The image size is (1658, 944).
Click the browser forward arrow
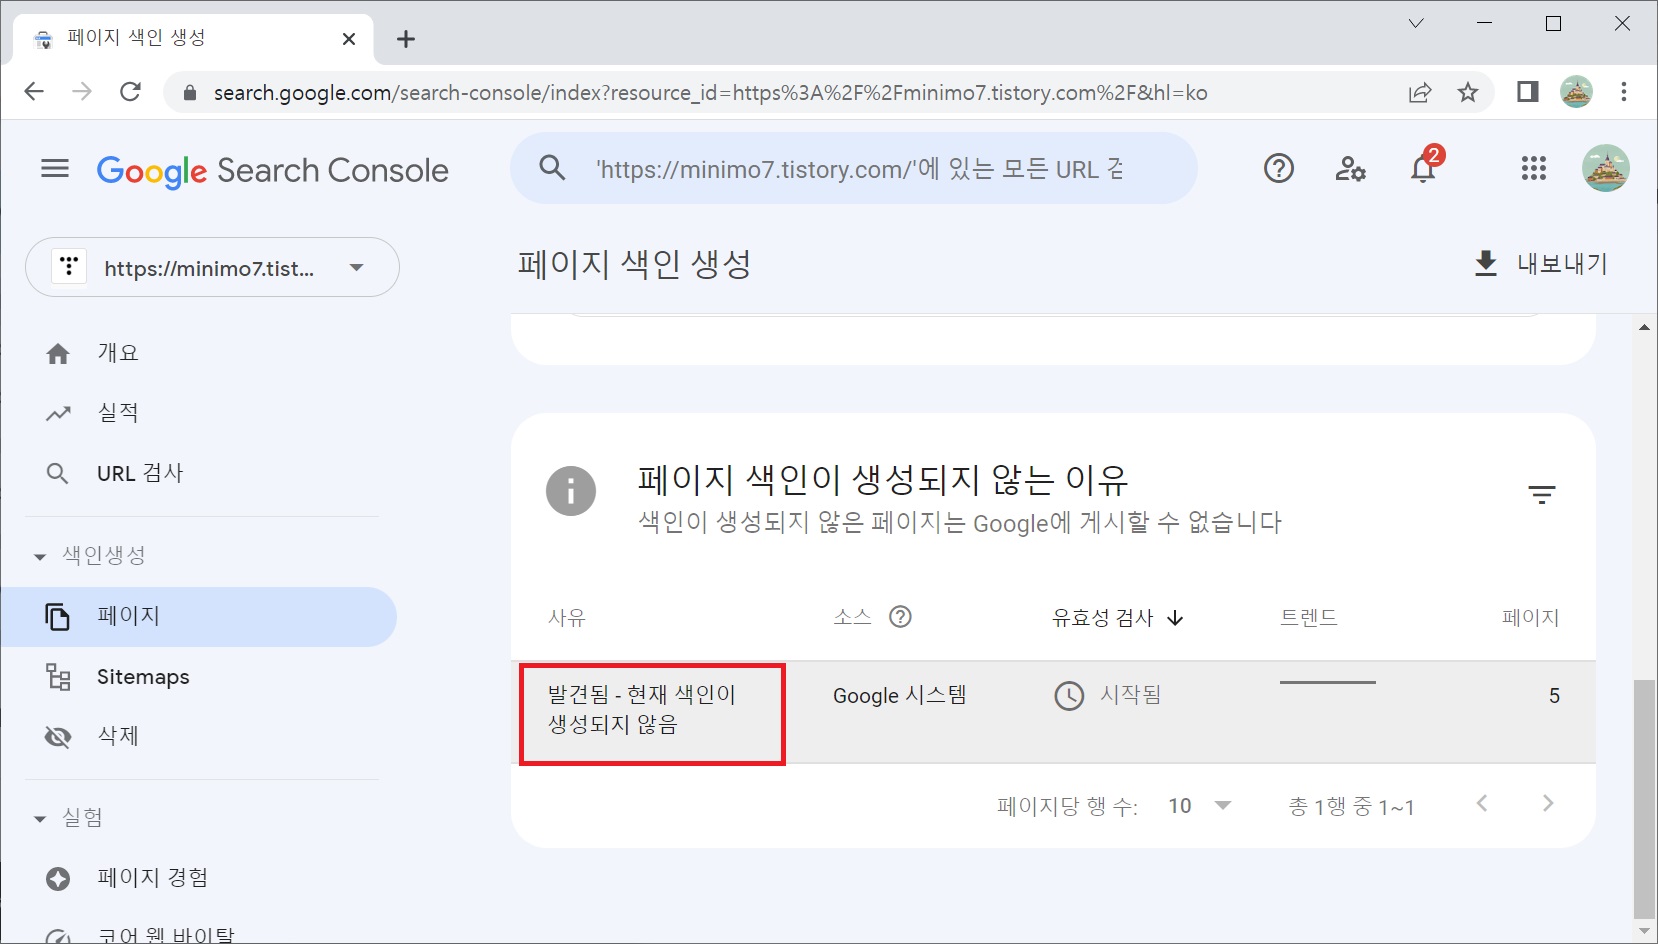tap(82, 92)
